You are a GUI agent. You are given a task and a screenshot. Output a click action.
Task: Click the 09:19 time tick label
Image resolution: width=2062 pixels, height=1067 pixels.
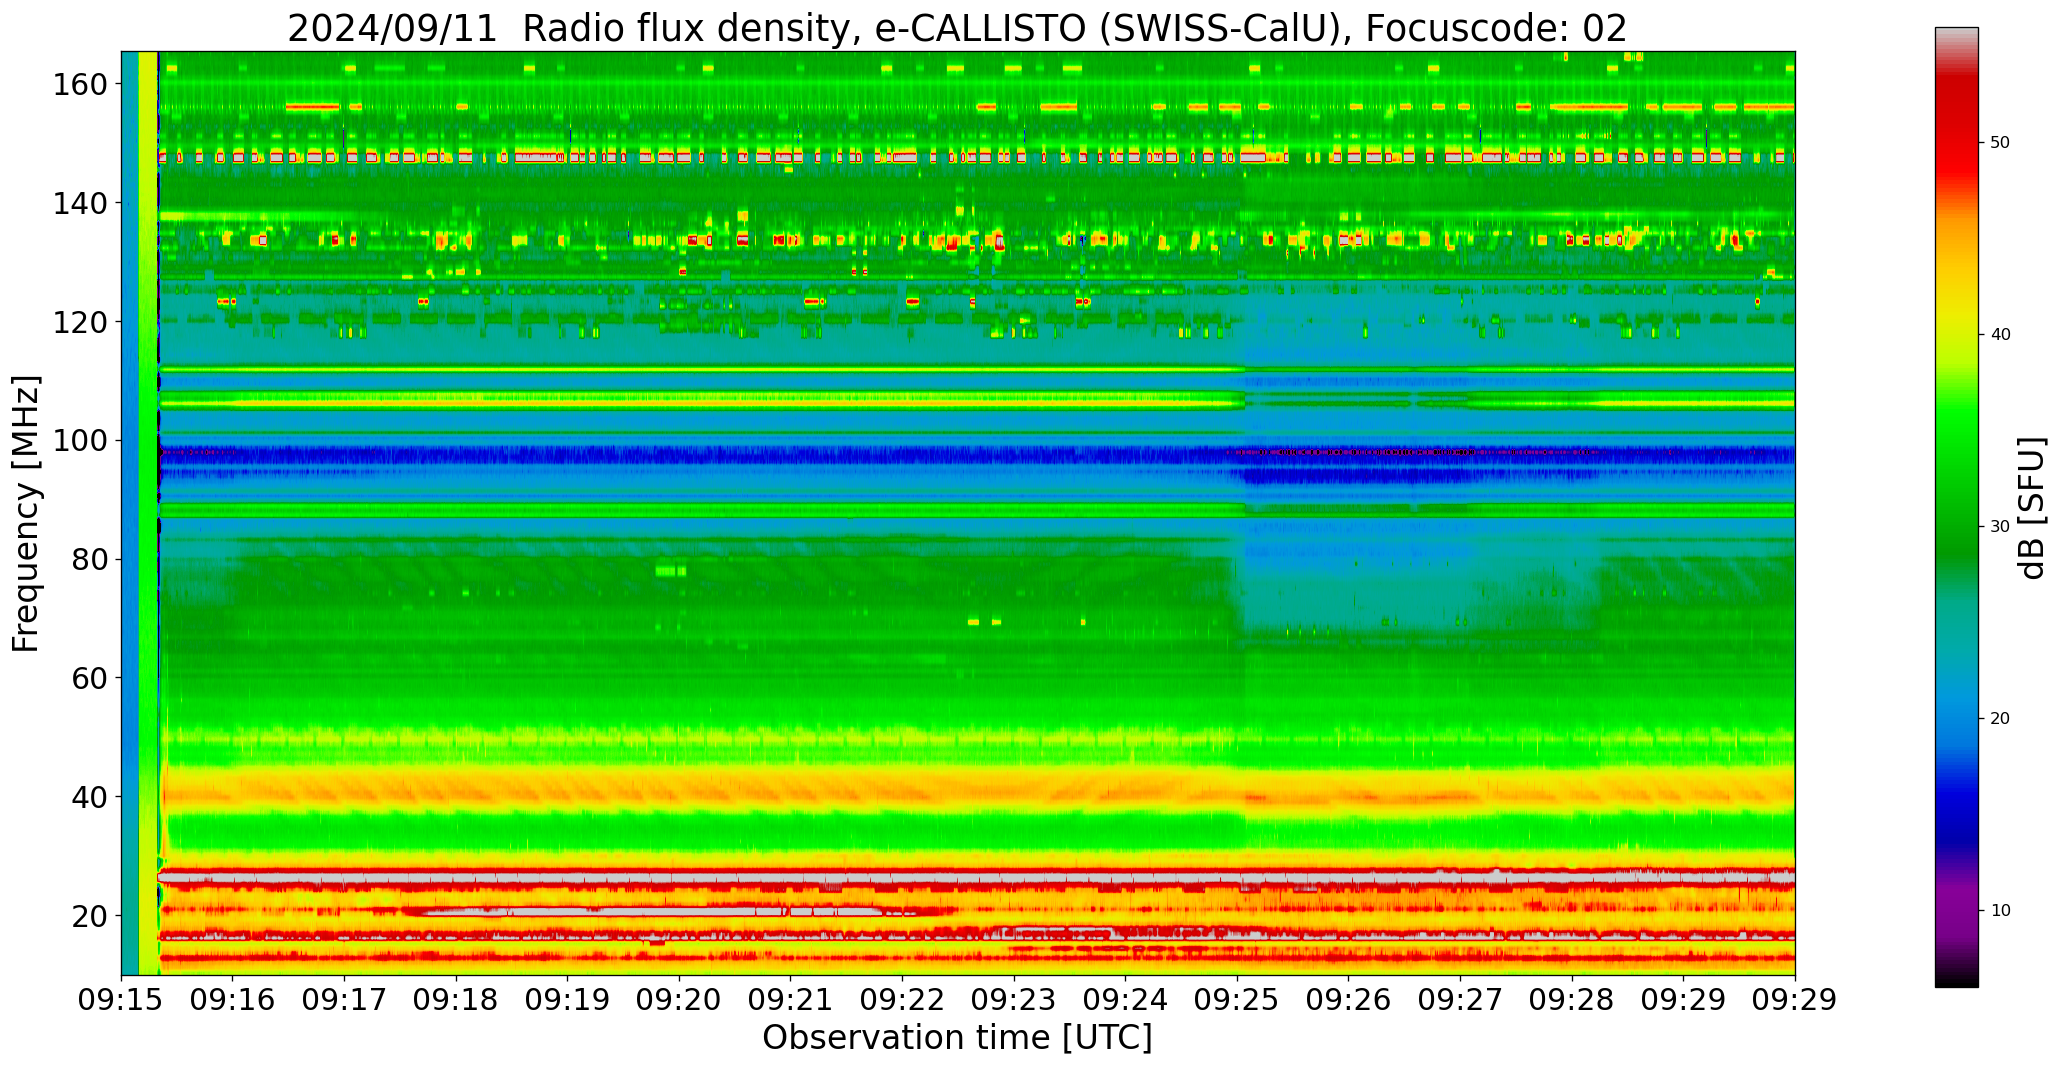click(x=568, y=1000)
